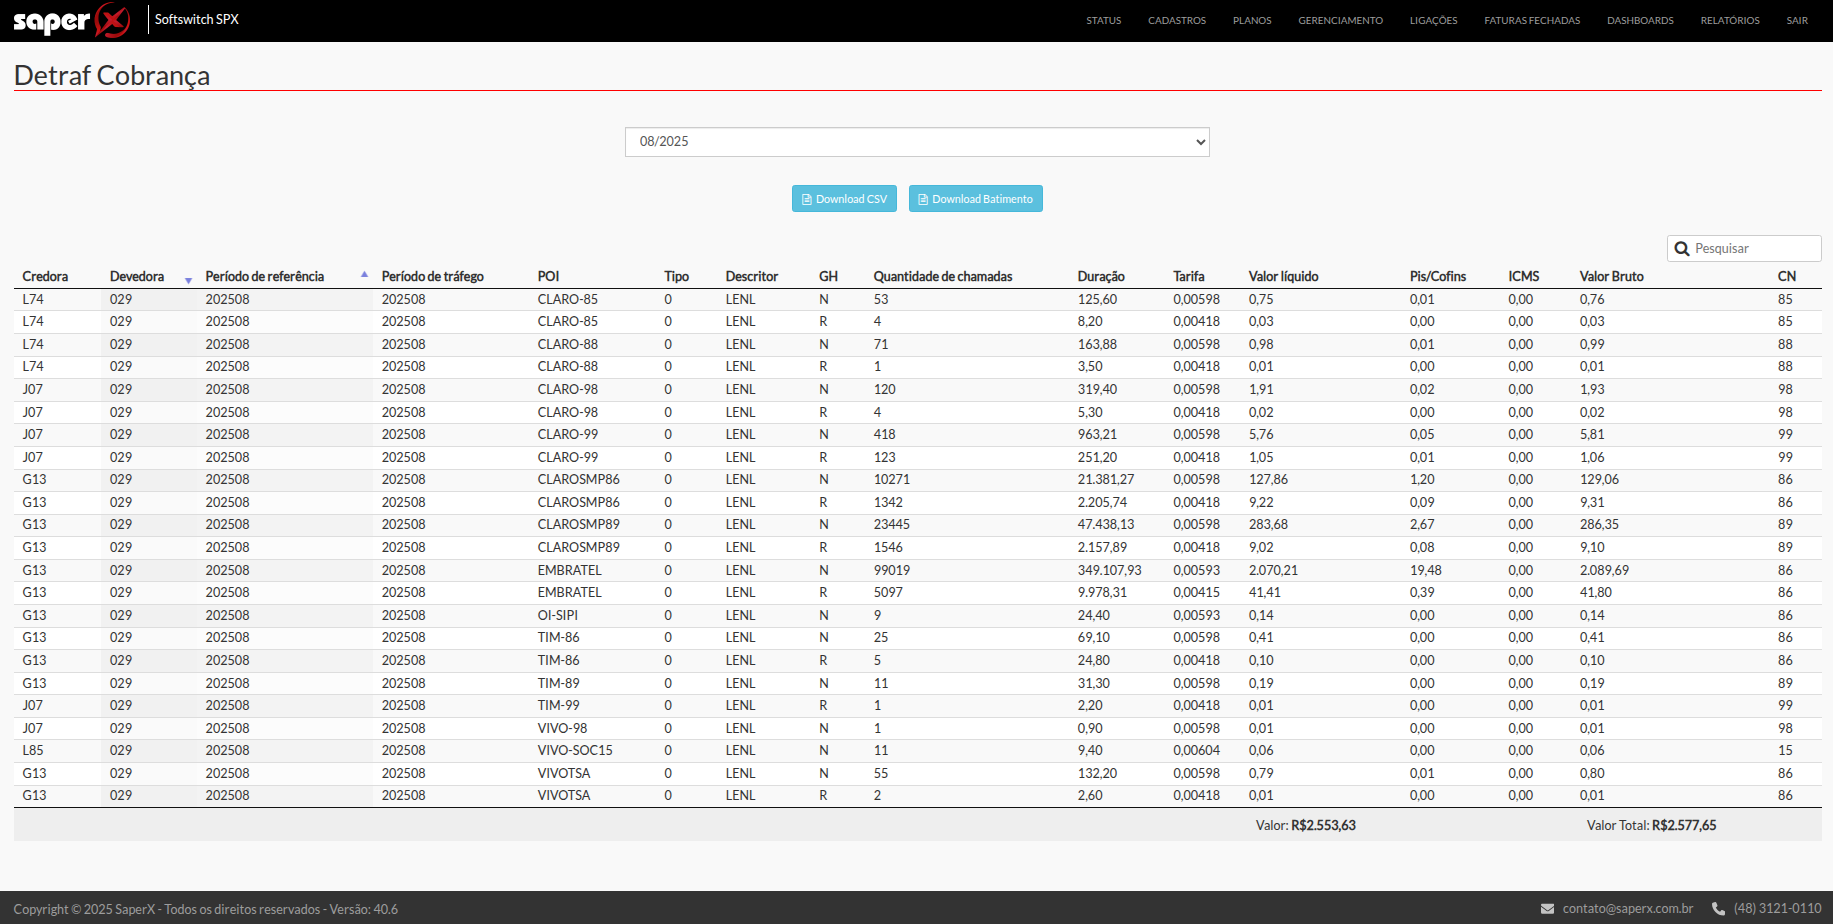
Task: Click the contato@saperx.com.br email link
Action: click(1627, 909)
